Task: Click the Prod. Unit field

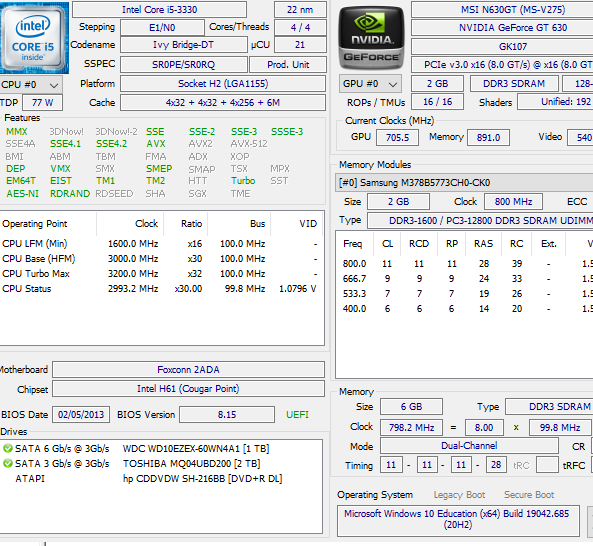Action: pos(288,65)
